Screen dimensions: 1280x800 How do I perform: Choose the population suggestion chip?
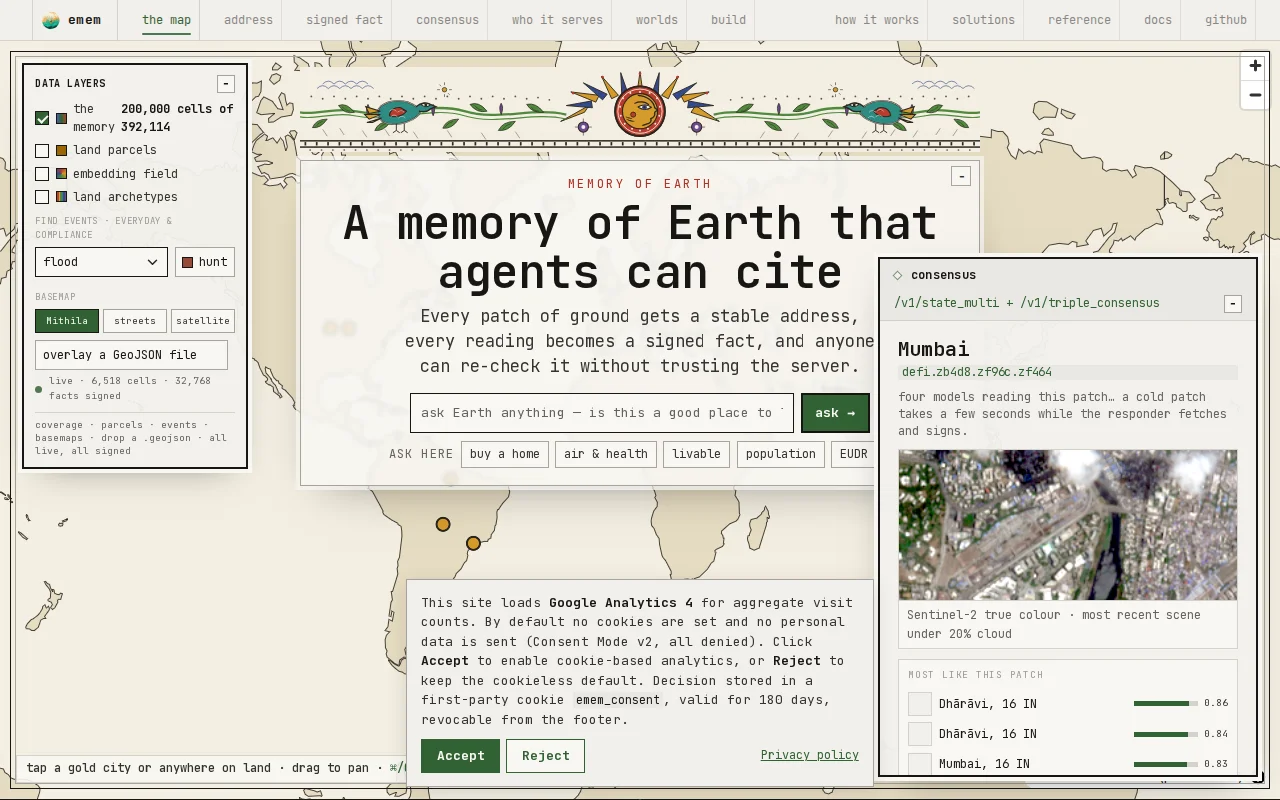[781, 454]
